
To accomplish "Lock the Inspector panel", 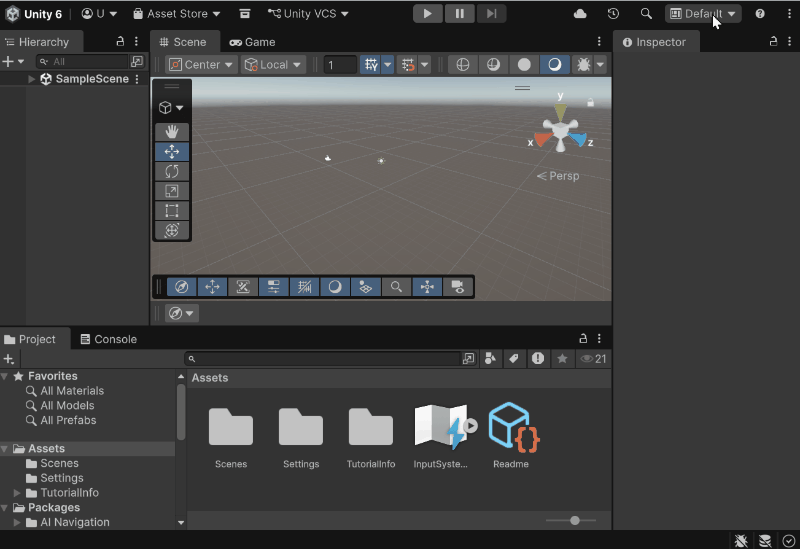I will point(773,42).
